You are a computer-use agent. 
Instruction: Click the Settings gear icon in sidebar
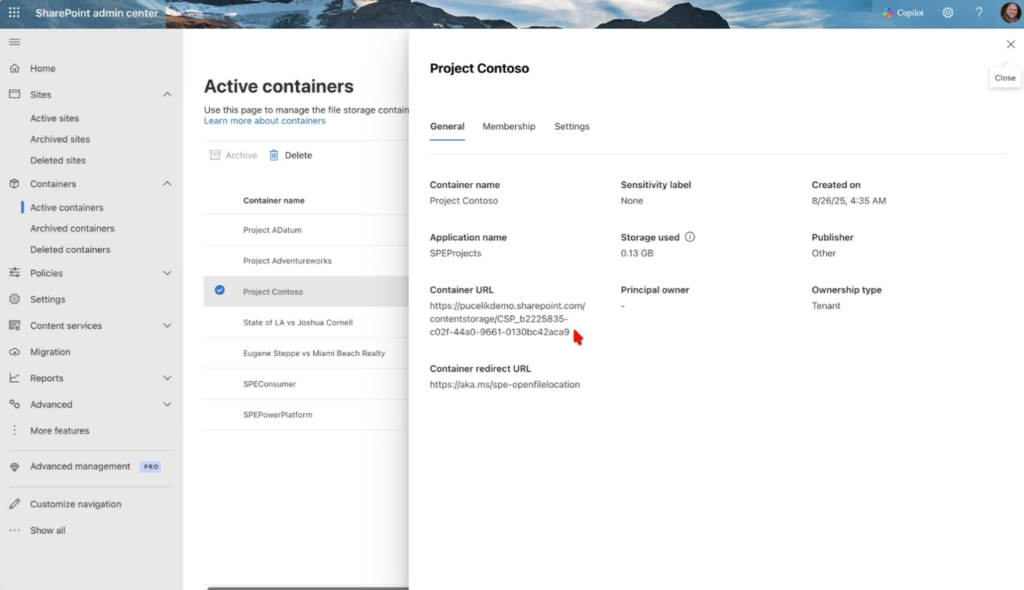[14, 299]
